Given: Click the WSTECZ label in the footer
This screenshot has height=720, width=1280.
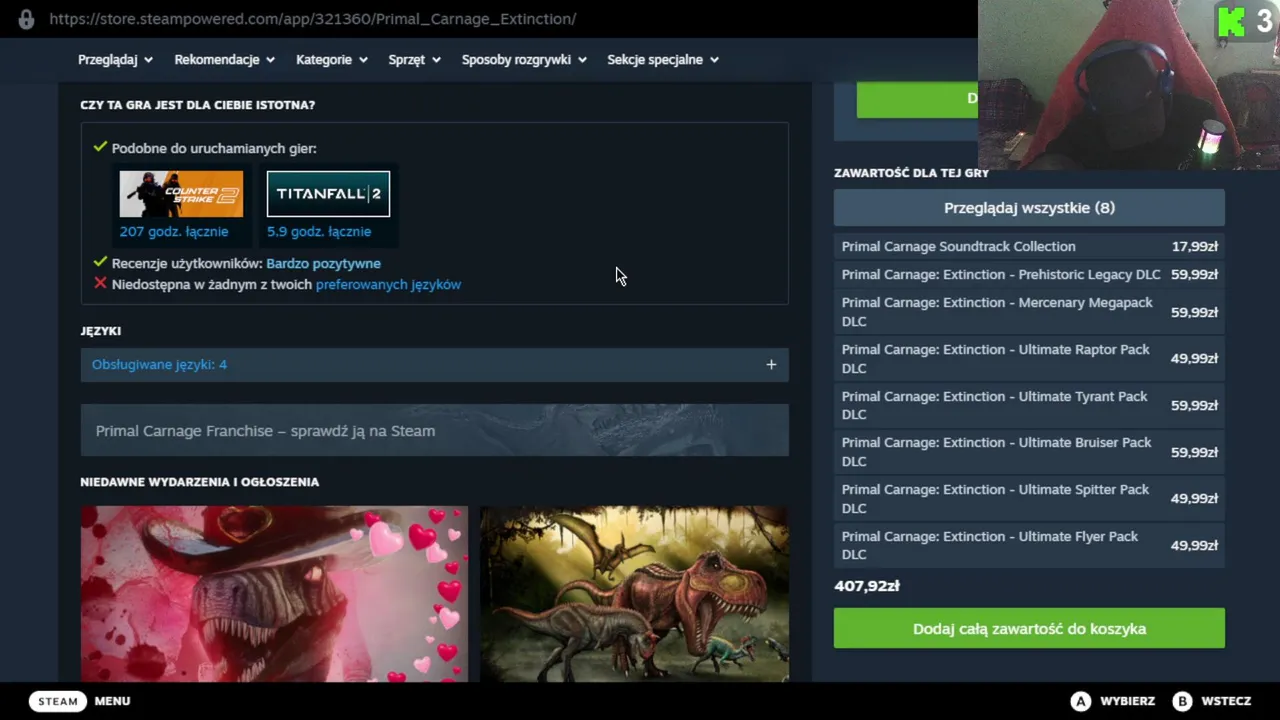Looking at the screenshot, I should point(1226,701).
